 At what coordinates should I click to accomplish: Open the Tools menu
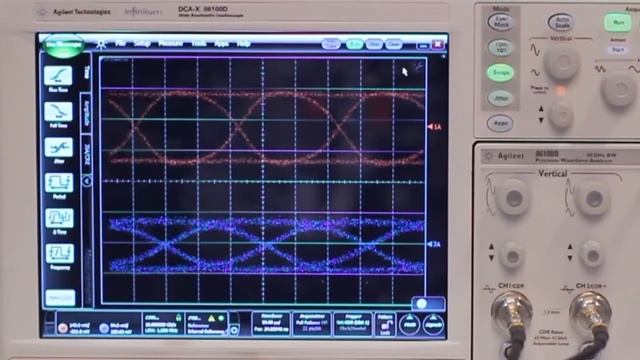click(199, 44)
